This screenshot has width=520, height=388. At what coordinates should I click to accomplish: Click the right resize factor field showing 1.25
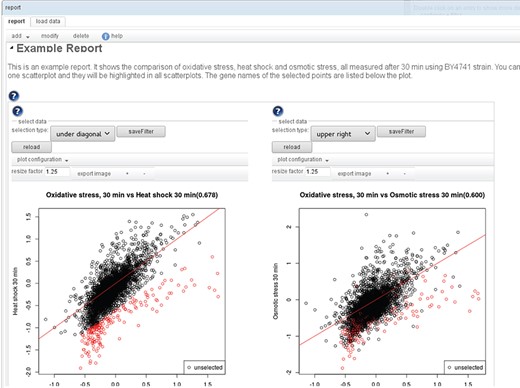pos(318,172)
